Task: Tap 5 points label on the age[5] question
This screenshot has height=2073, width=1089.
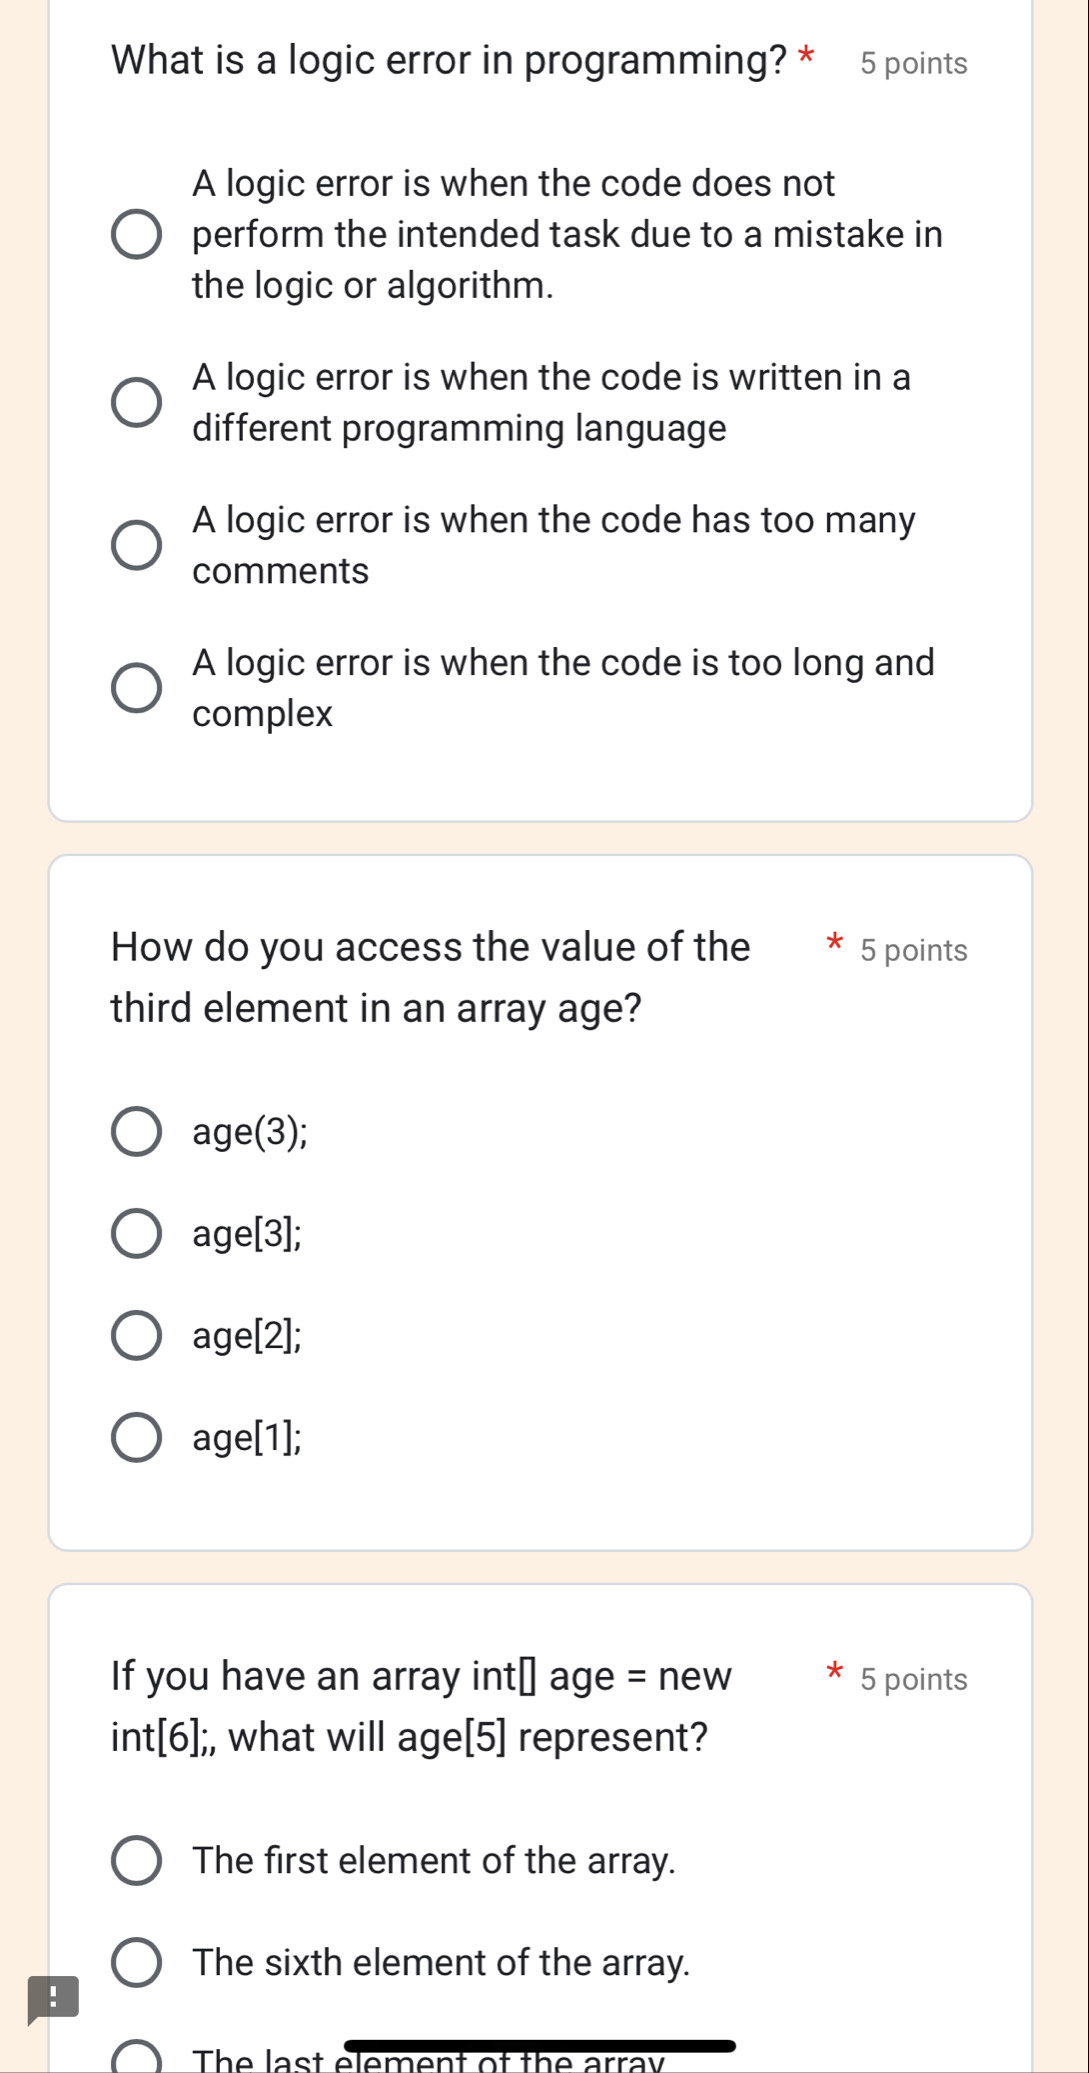Action: pyautogui.click(x=913, y=1679)
